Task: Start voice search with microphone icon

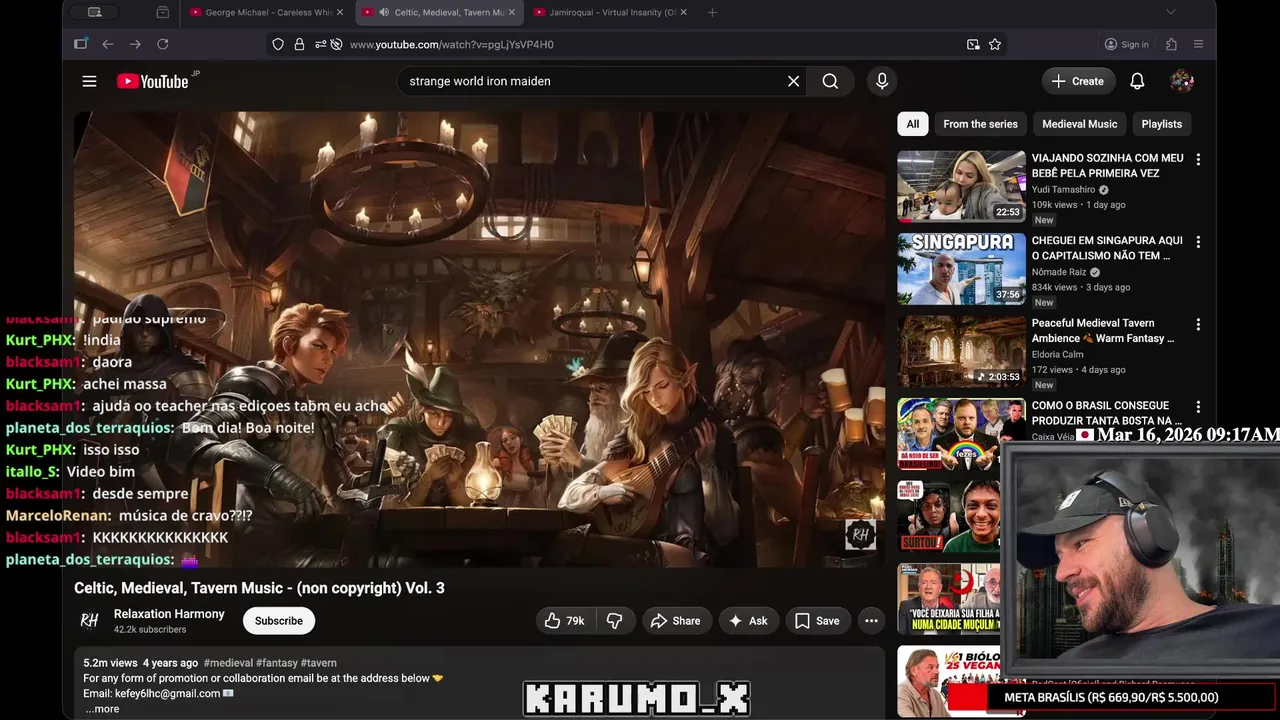Action: [x=882, y=81]
